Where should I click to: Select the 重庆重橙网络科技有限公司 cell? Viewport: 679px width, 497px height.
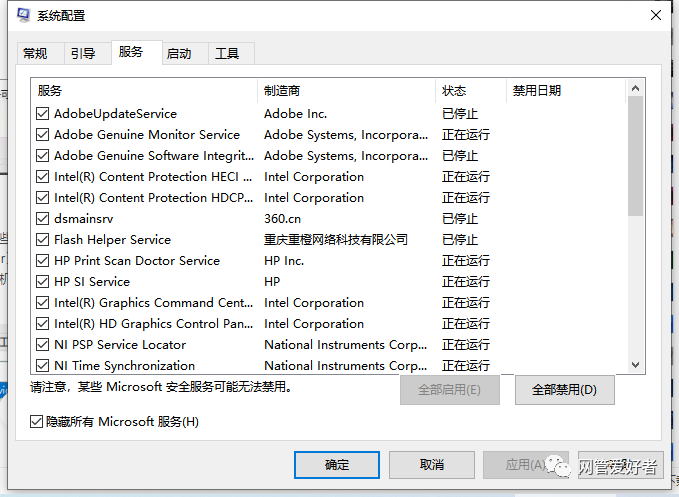pyautogui.click(x=336, y=240)
